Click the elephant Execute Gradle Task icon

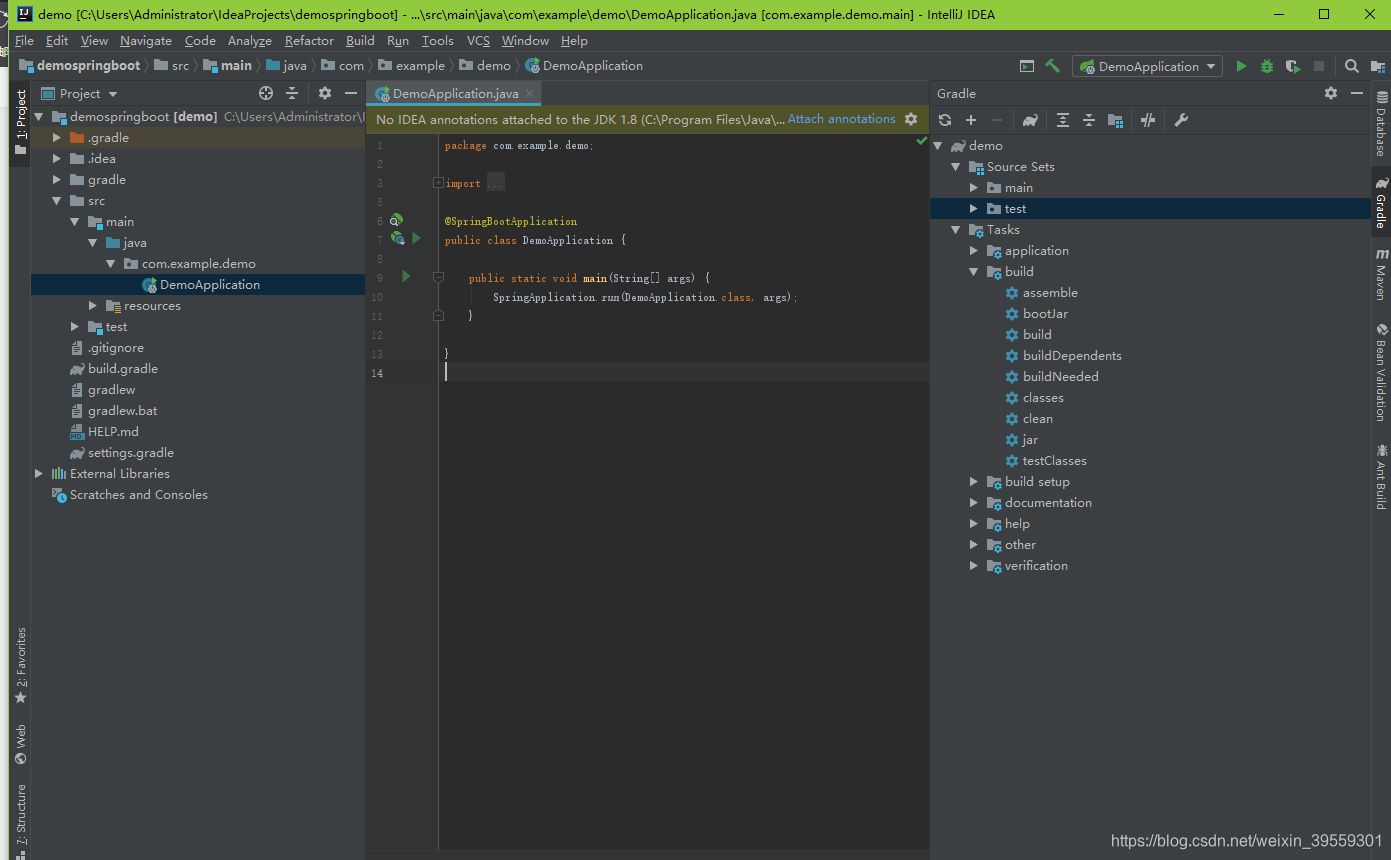pyautogui.click(x=1030, y=120)
